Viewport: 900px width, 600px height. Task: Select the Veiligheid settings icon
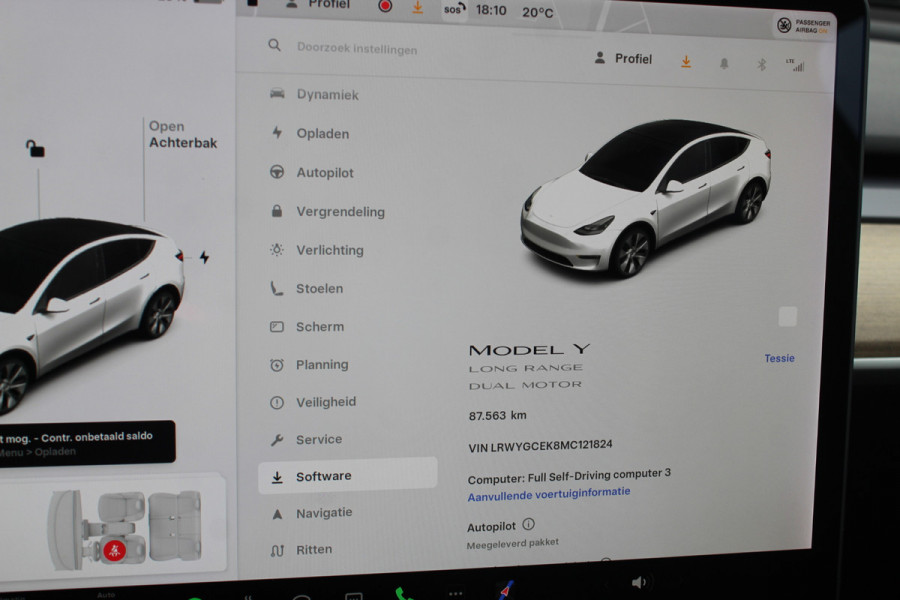coord(279,402)
